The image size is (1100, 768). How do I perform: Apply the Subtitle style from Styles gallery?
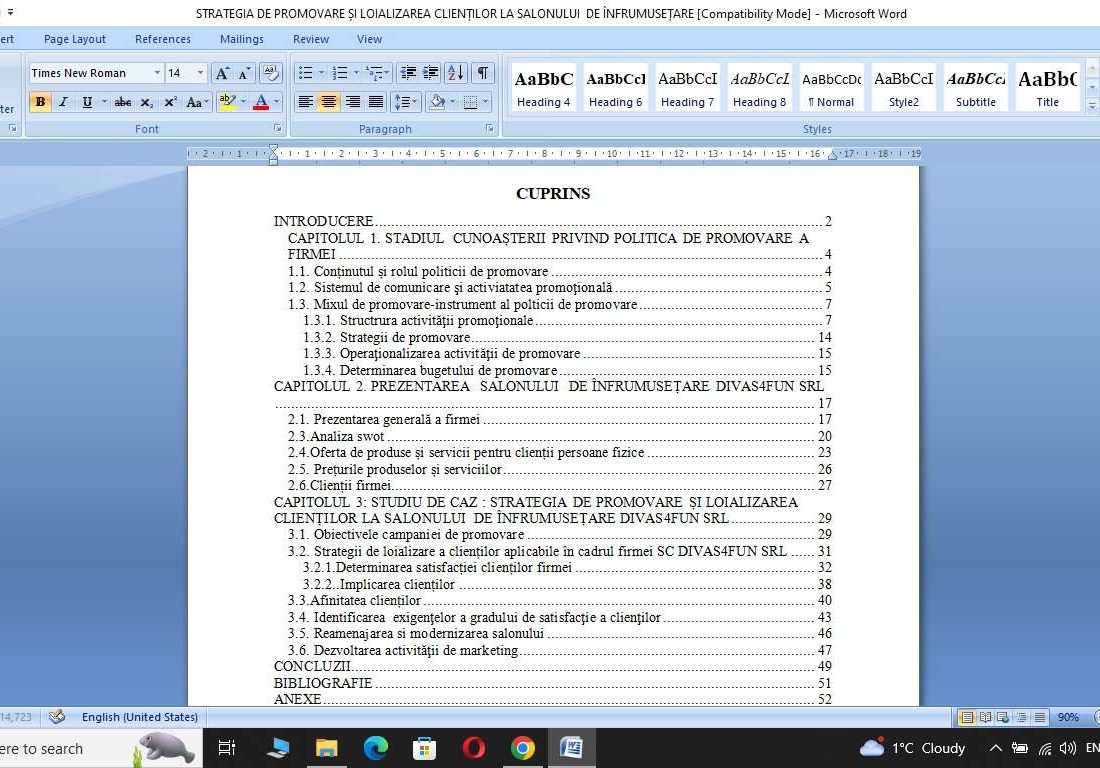pyautogui.click(x=975, y=87)
